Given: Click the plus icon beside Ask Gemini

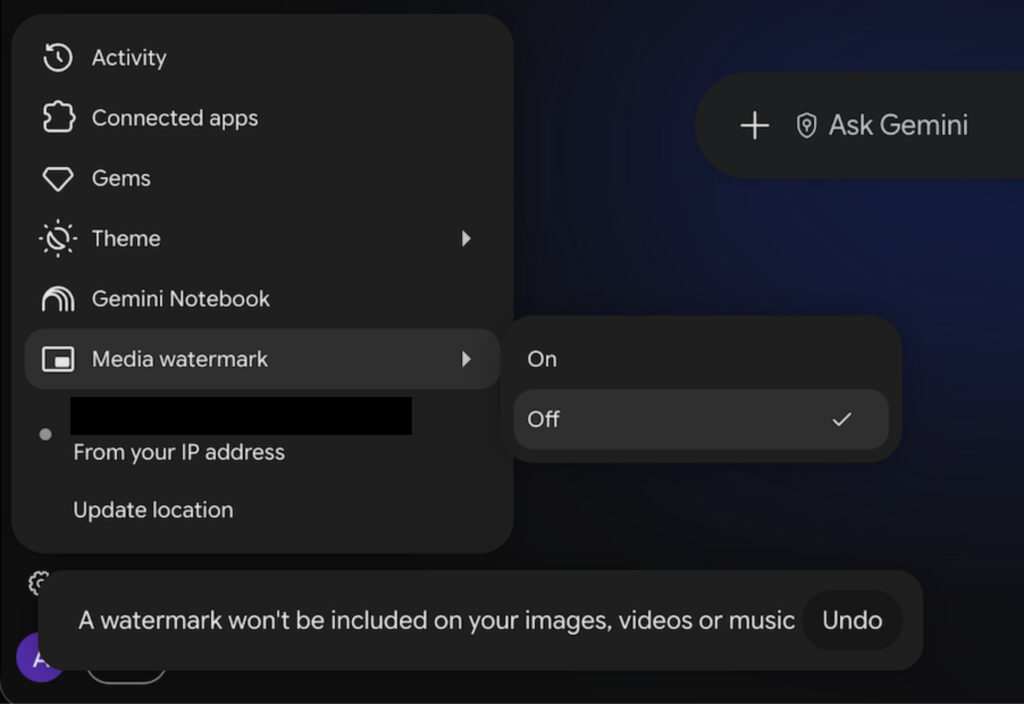Looking at the screenshot, I should 754,125.
